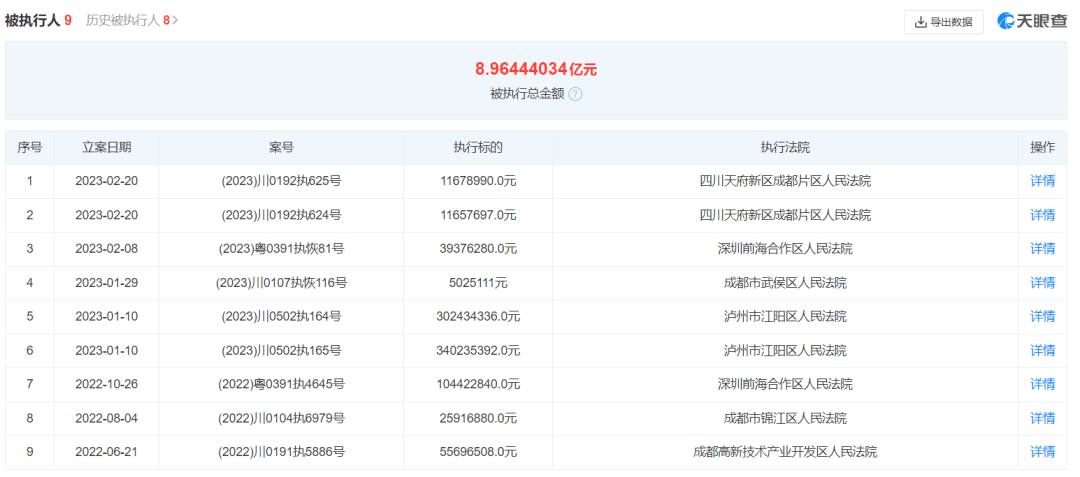Click 四川天府新区成都片区人民法院 in row 1
Image resolution: width=1080 pixels, height=477 pixels.
(x=785, y=182)
